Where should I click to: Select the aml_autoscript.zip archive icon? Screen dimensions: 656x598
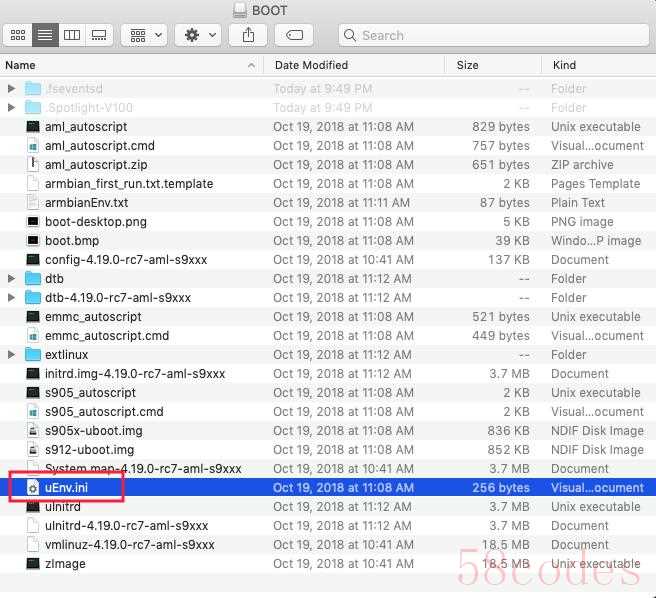click(33, 165)
